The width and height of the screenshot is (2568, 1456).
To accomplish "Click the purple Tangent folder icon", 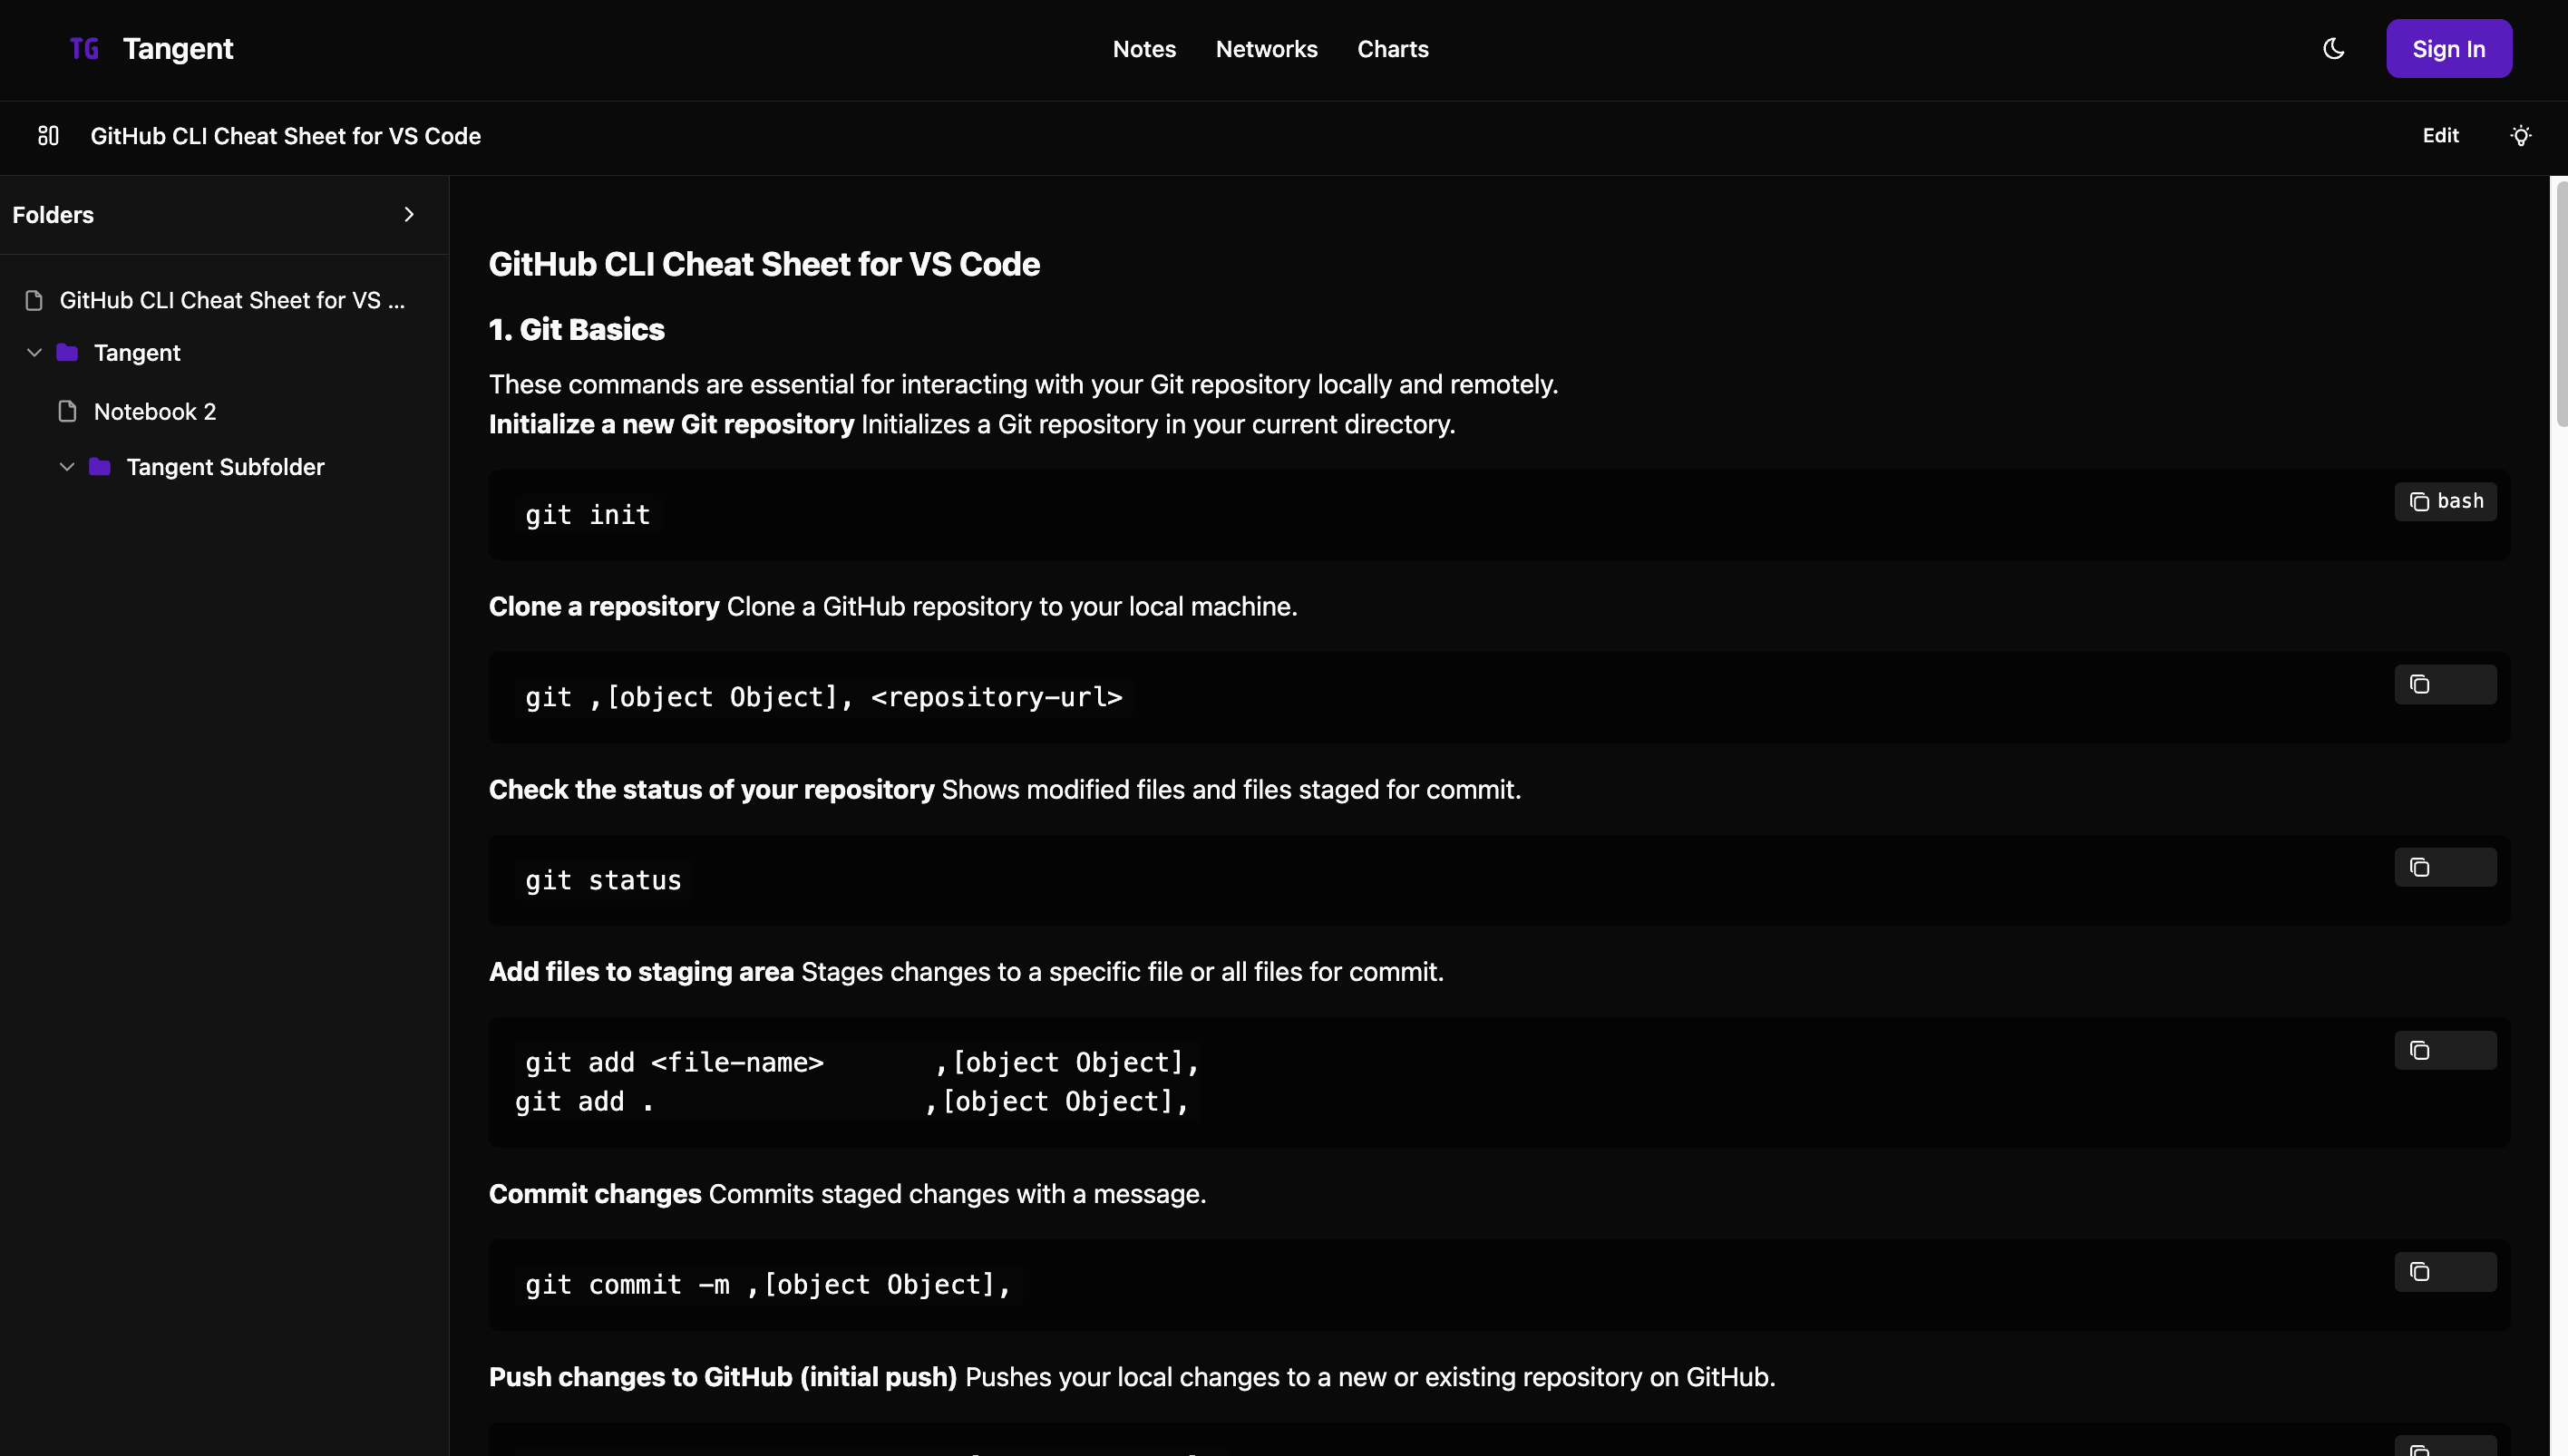I will point(67,352).
